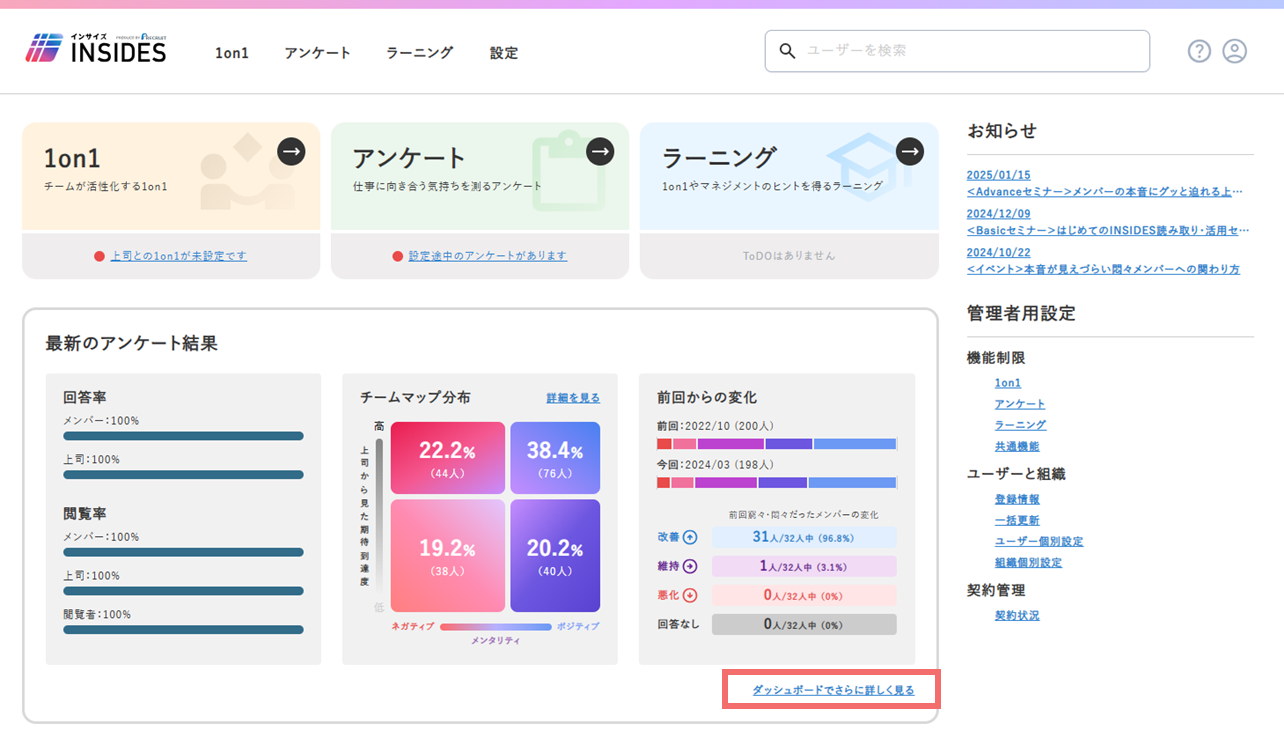
Task: Click the 悪化 down-arrow icon
Action: (689, 595)
